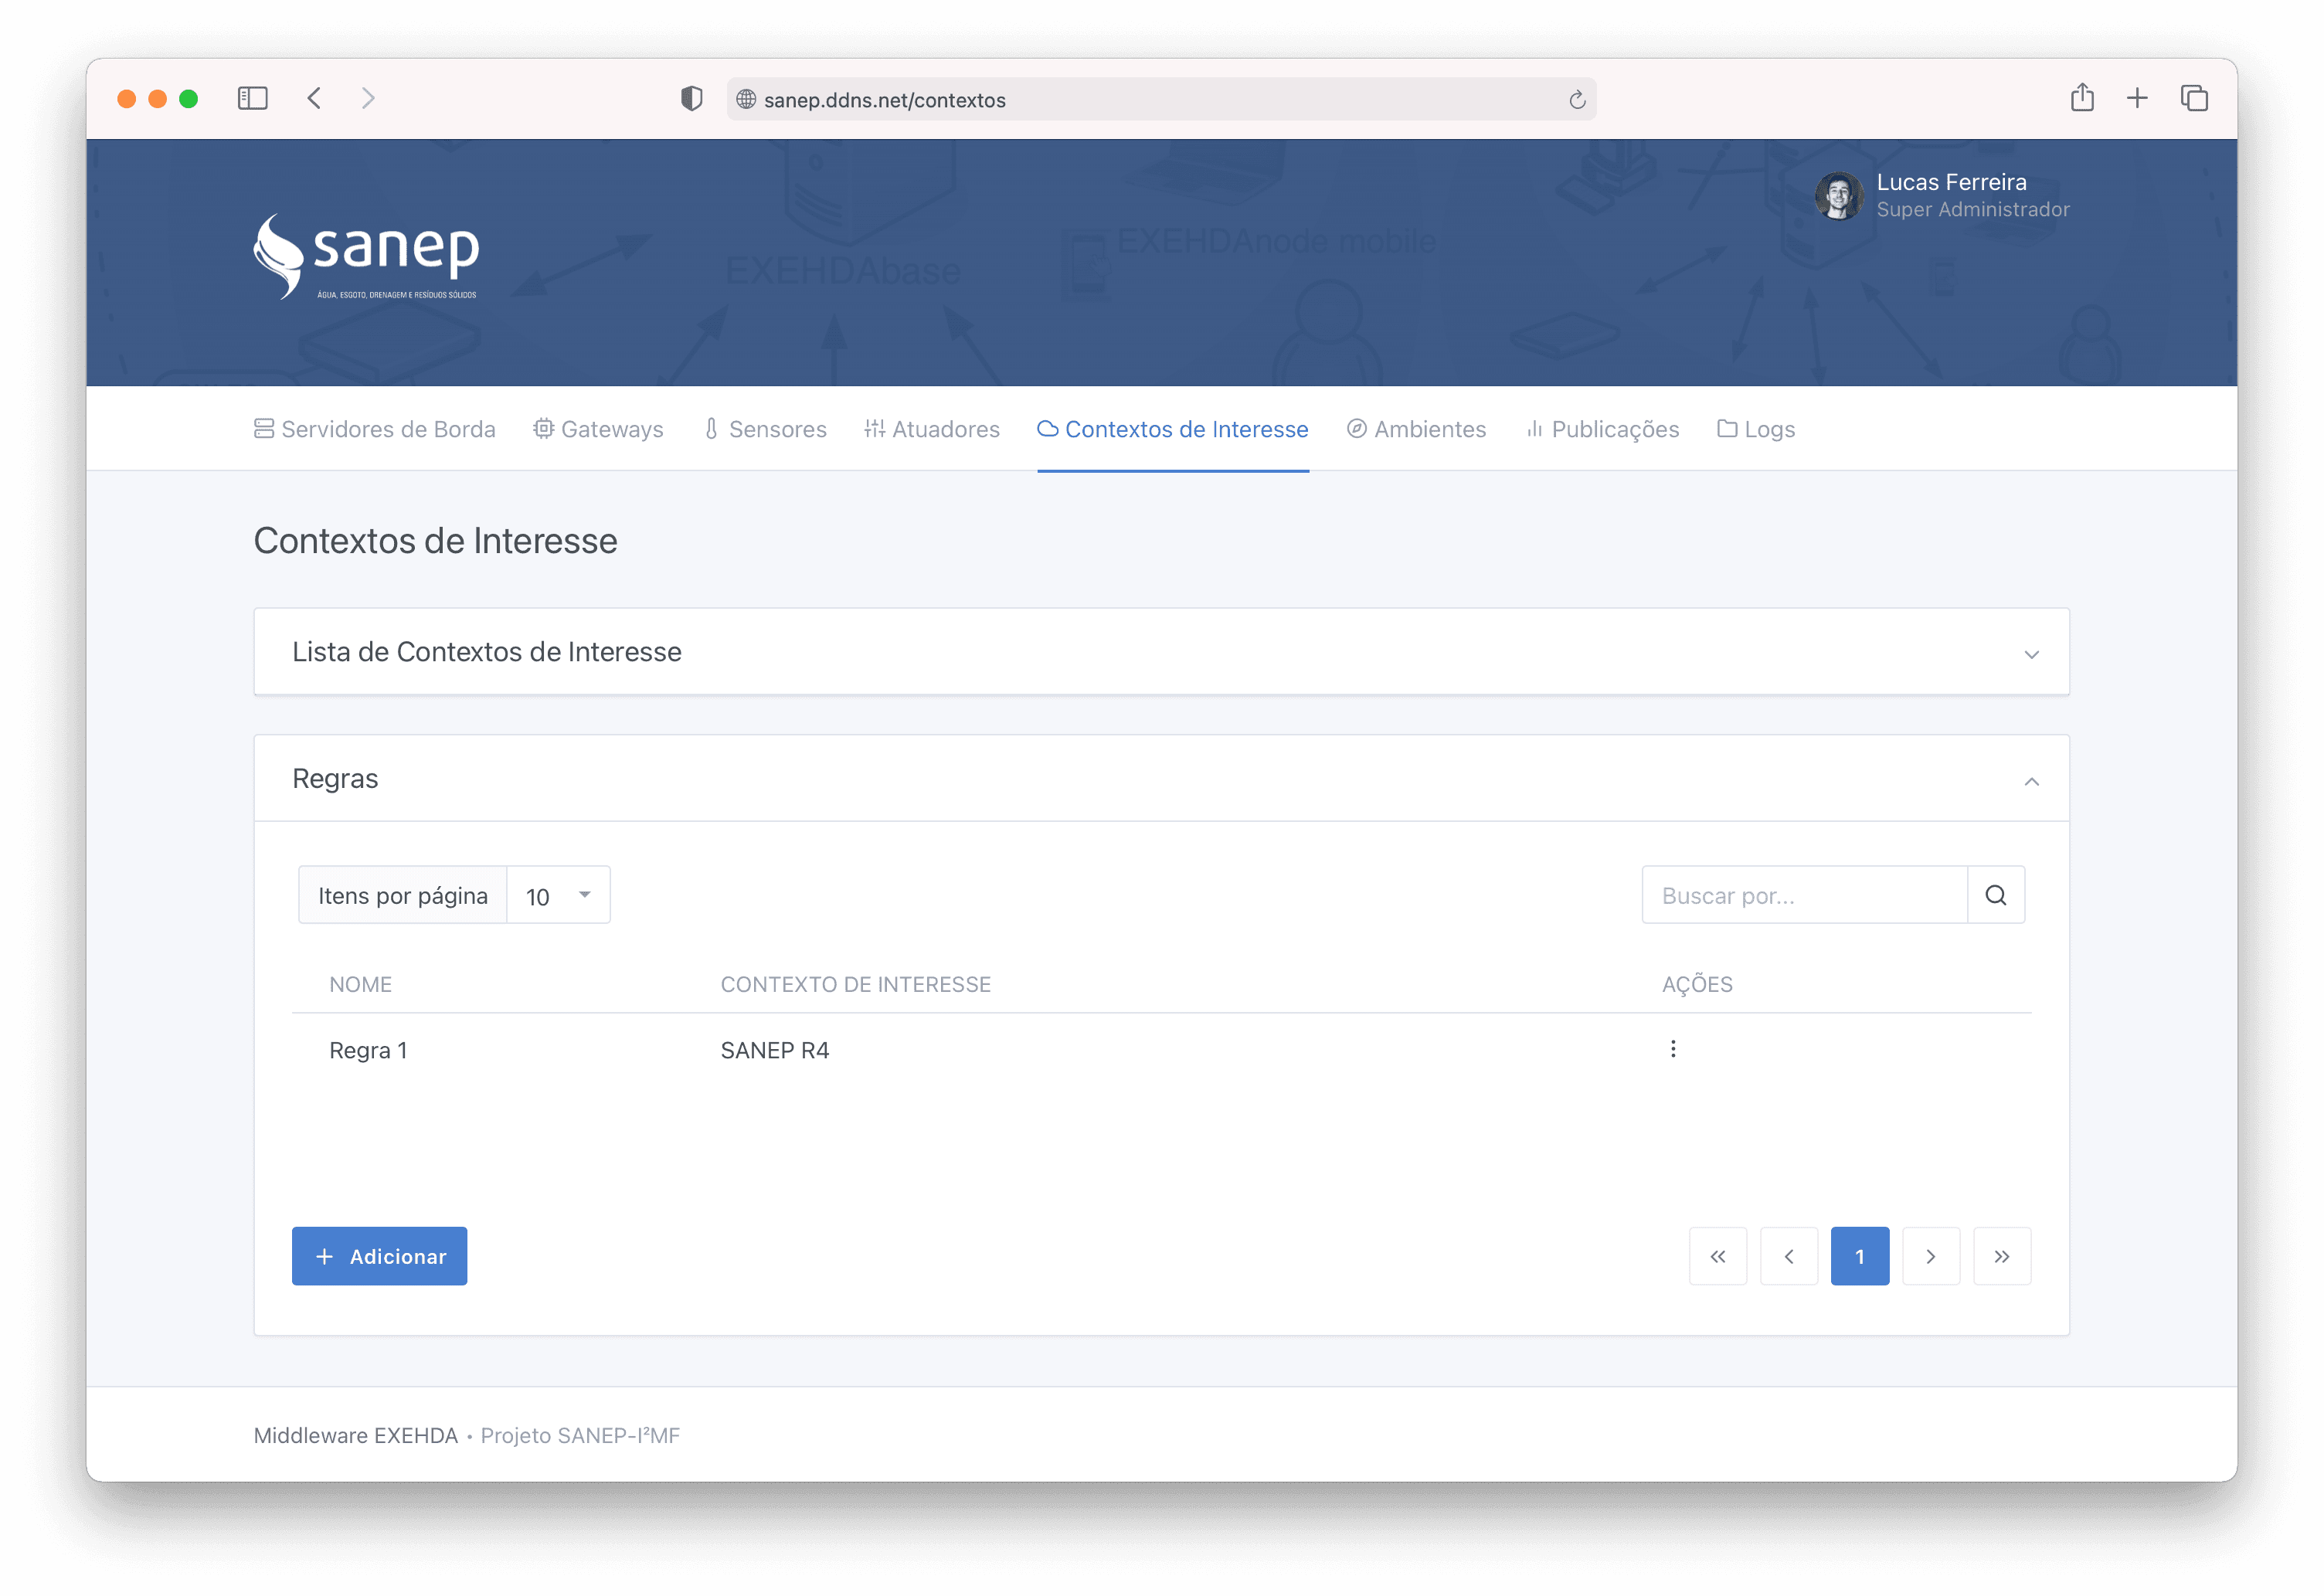The image size is (2324, 1596).
Task: Select page 1 in pagination
Action: (1859, 1256)
